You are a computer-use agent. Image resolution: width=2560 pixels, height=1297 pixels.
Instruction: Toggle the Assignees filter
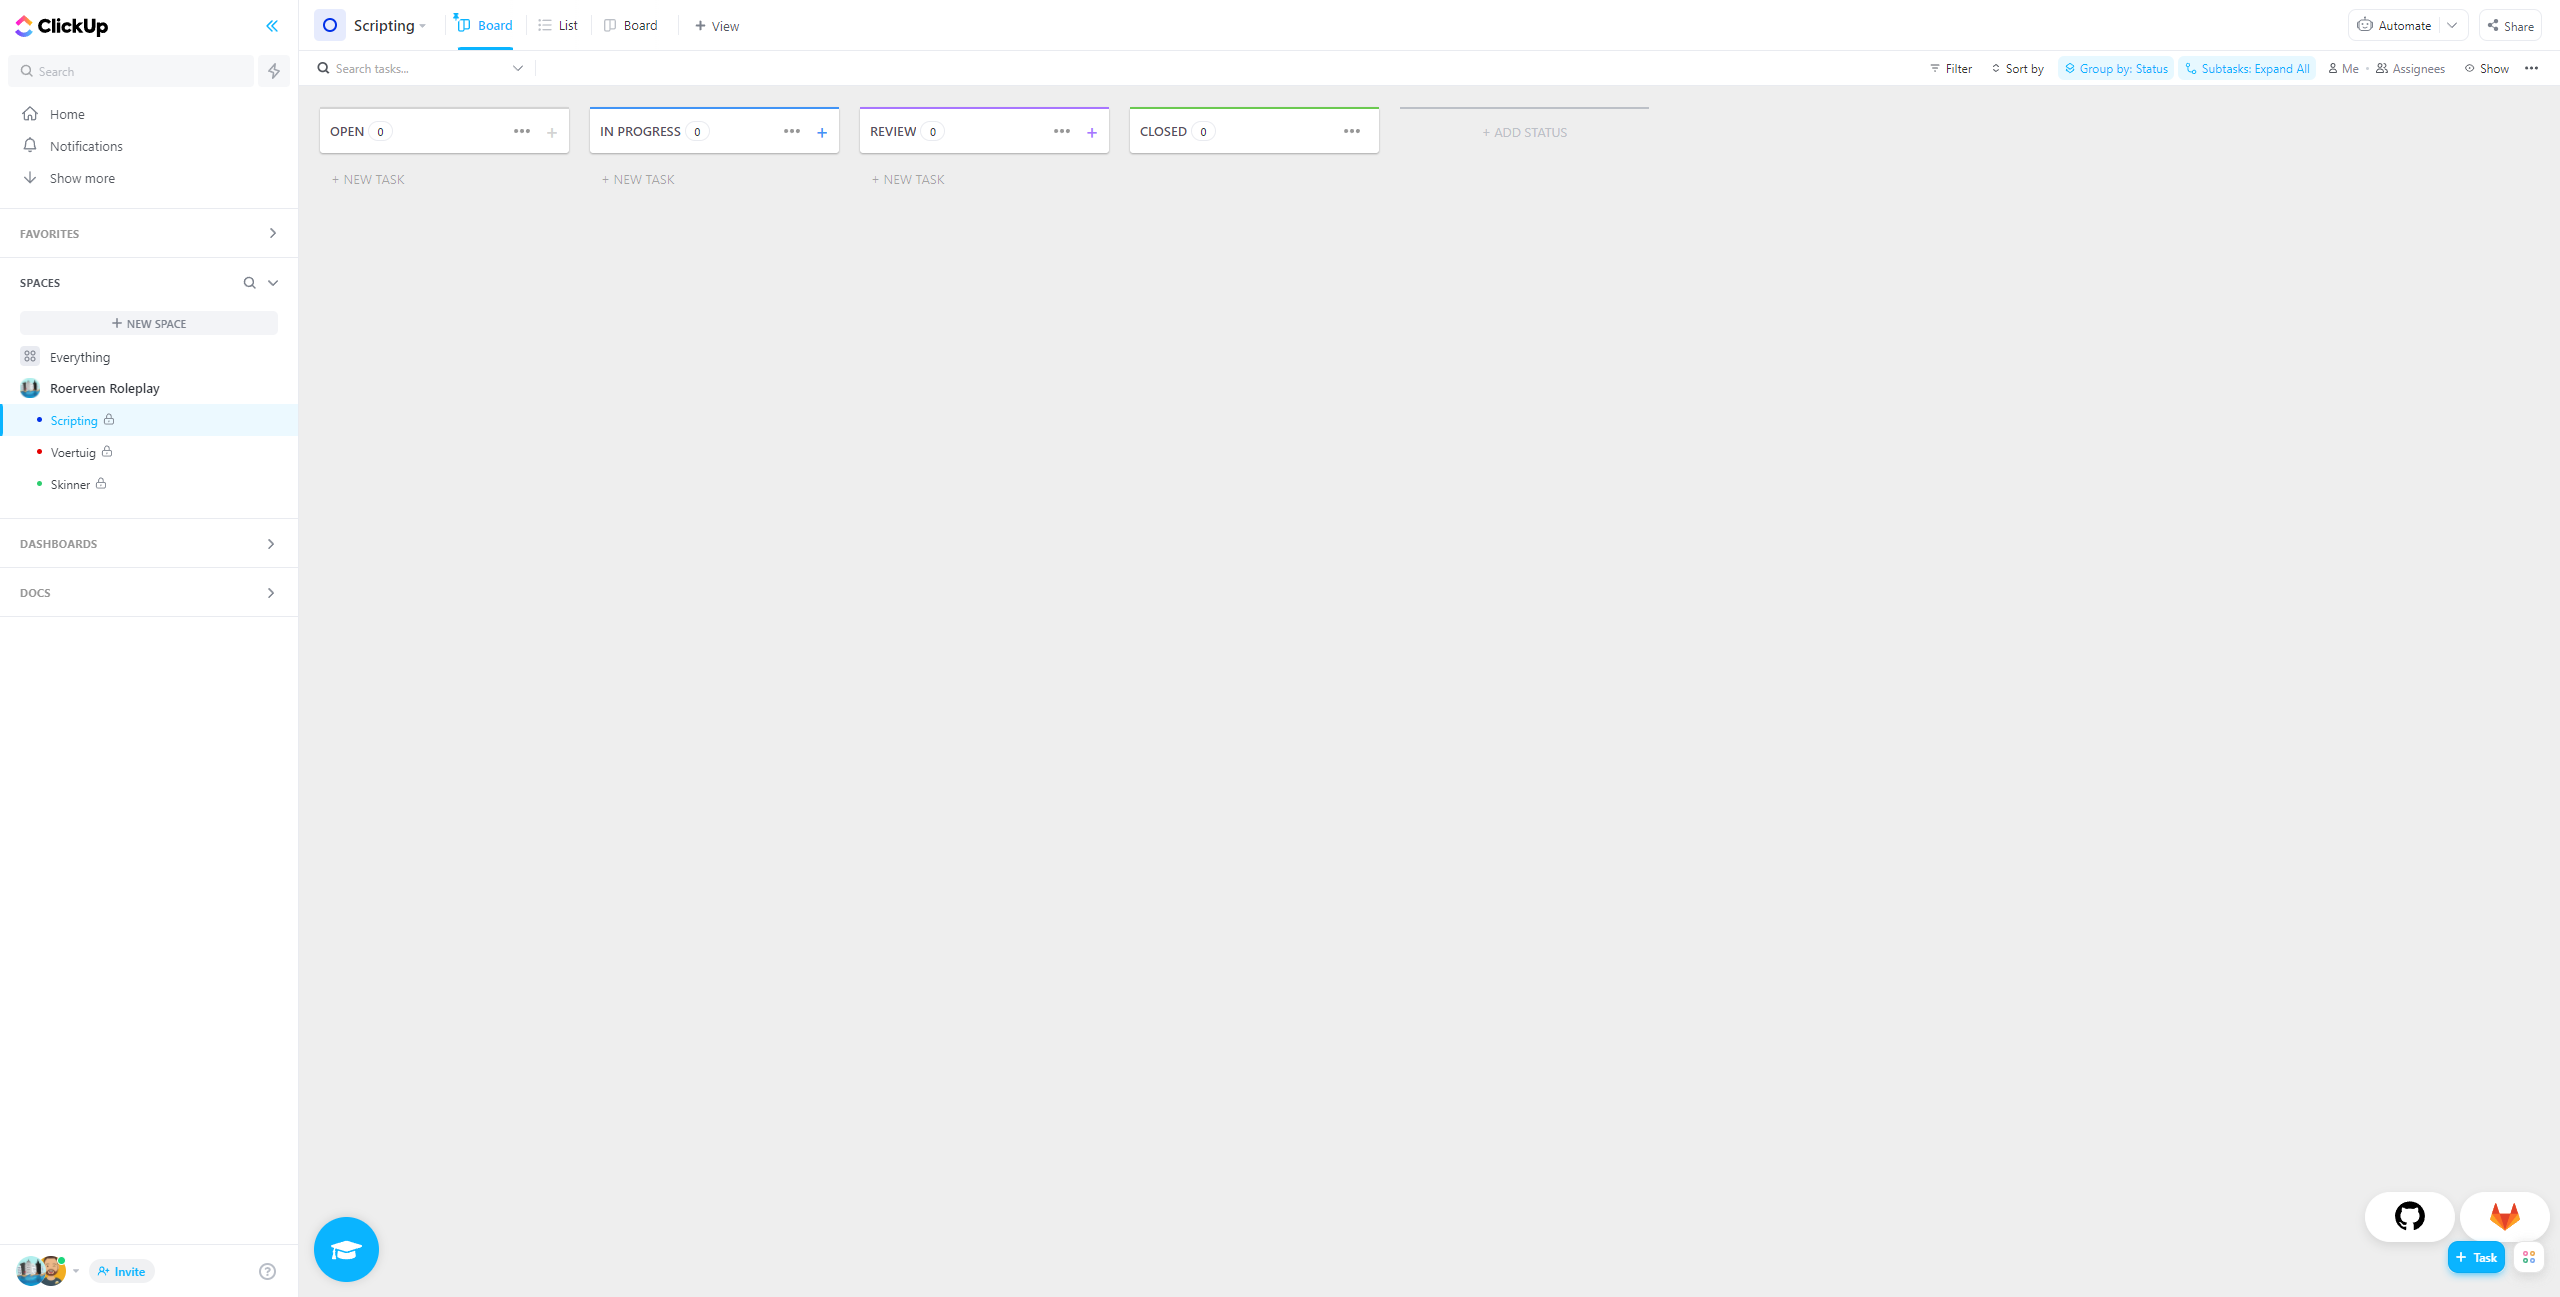point(2410,69)
